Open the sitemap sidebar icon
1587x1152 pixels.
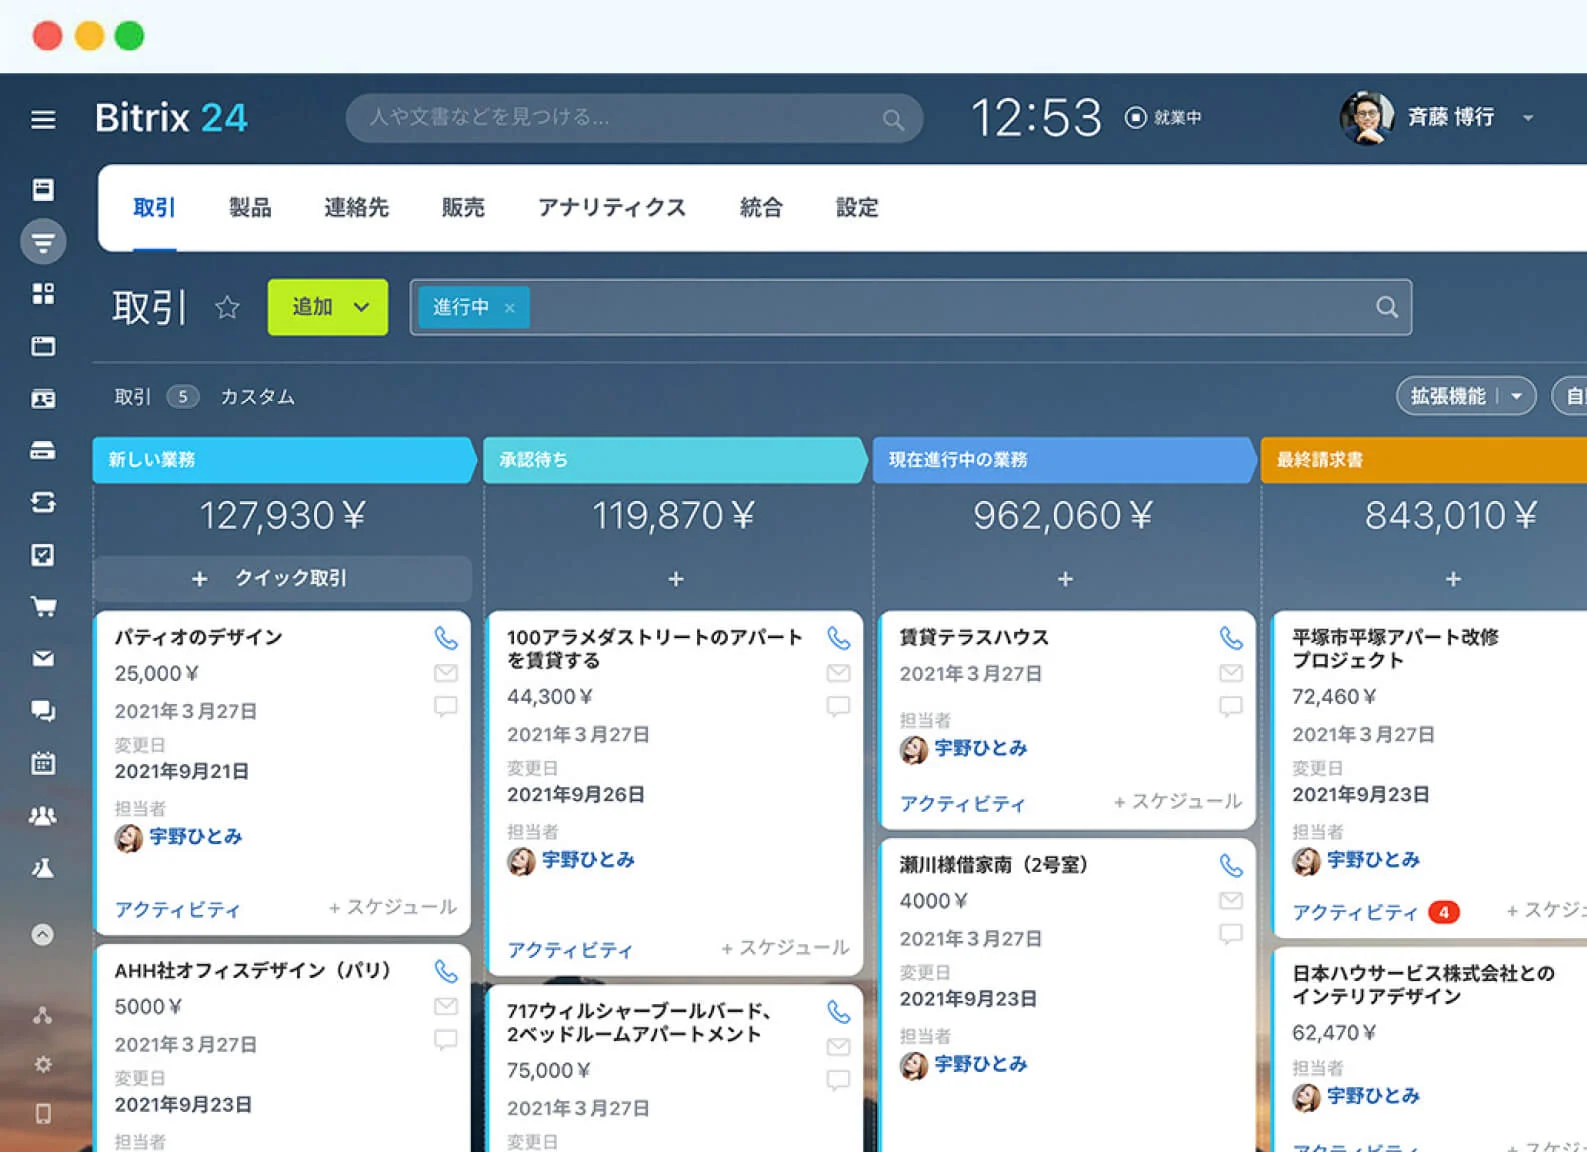[43, 1016]
